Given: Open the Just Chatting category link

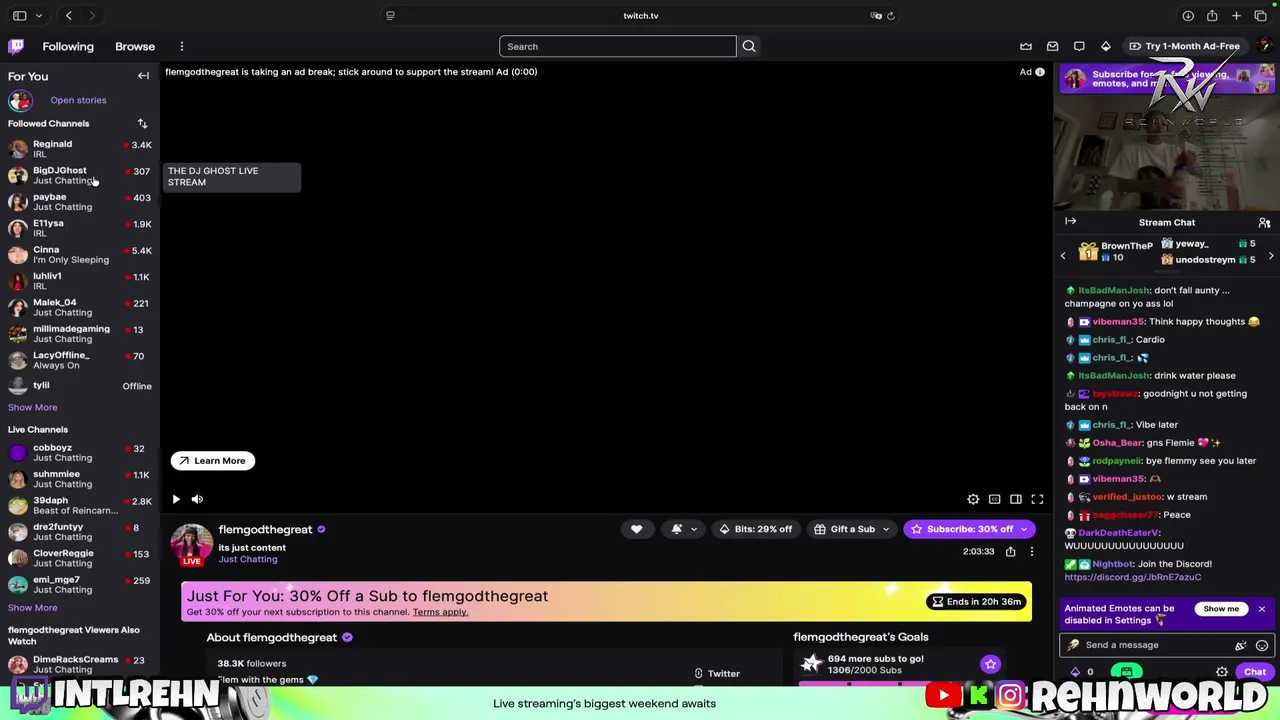Looking at the screenshot, I should click(248, 559).
